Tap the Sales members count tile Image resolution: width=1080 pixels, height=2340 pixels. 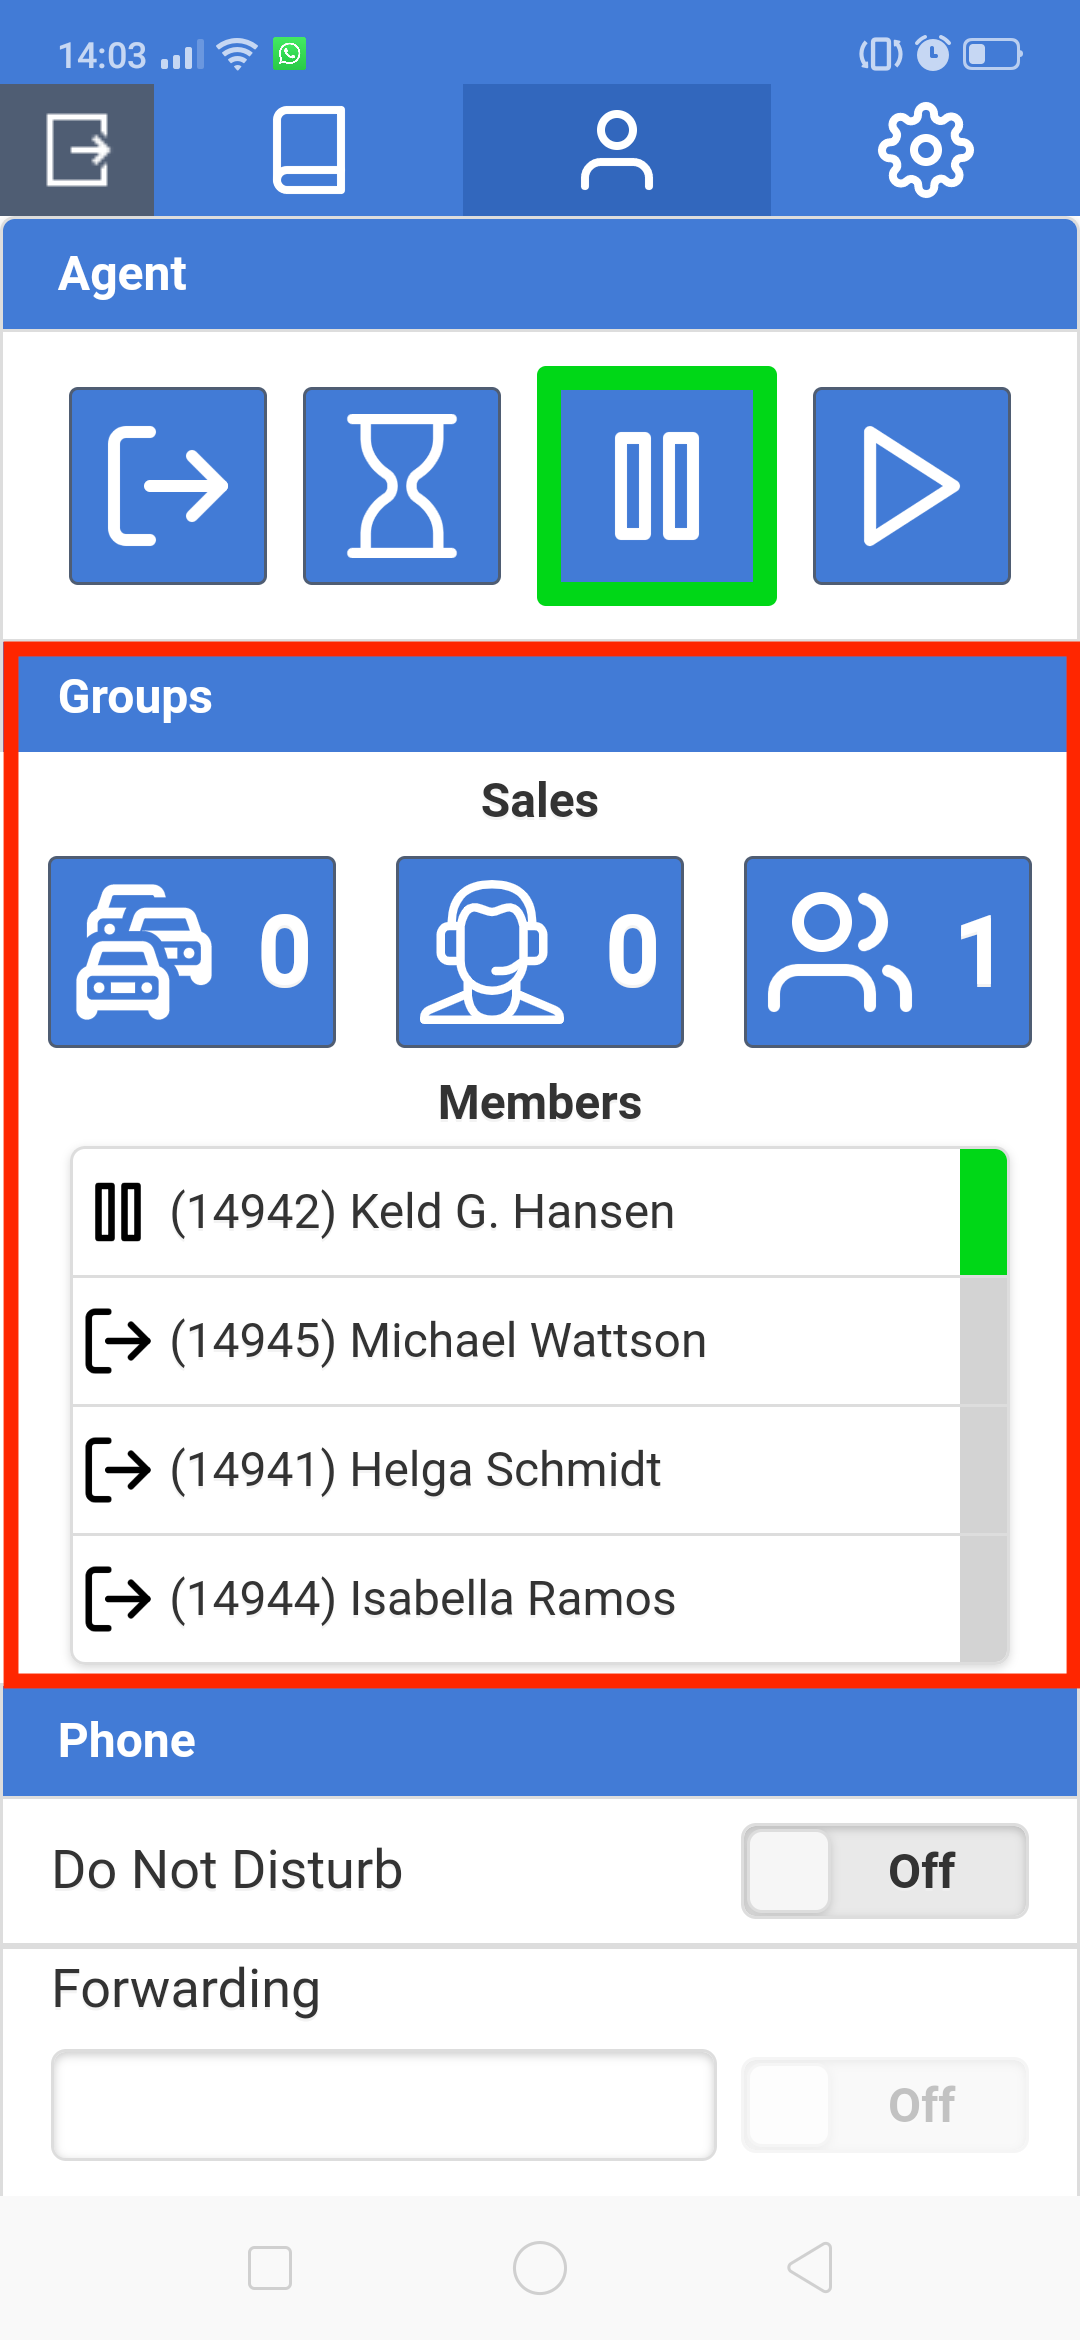click(x=888, y=952)
